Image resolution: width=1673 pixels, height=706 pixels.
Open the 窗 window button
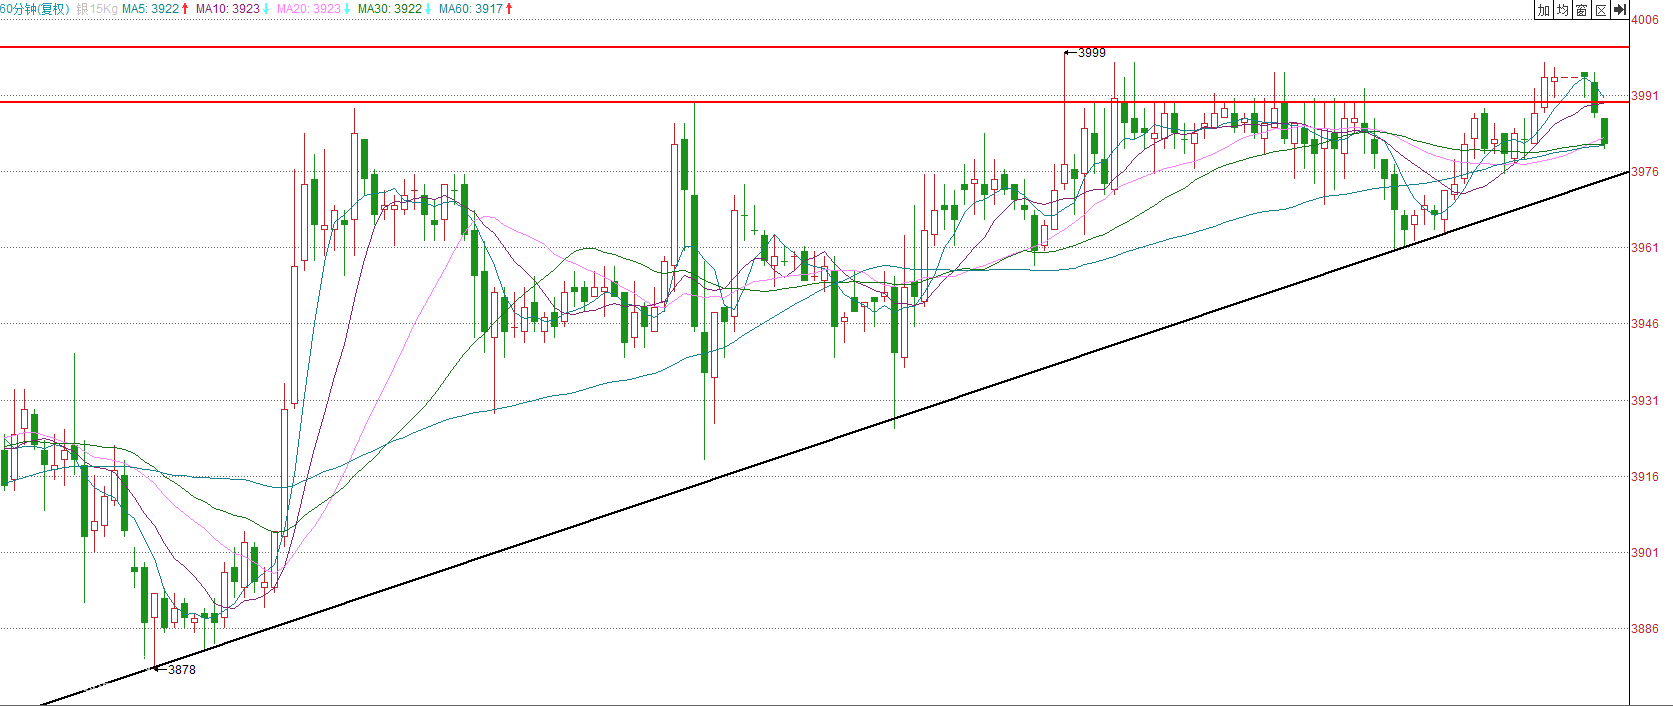pos(1582,10)
